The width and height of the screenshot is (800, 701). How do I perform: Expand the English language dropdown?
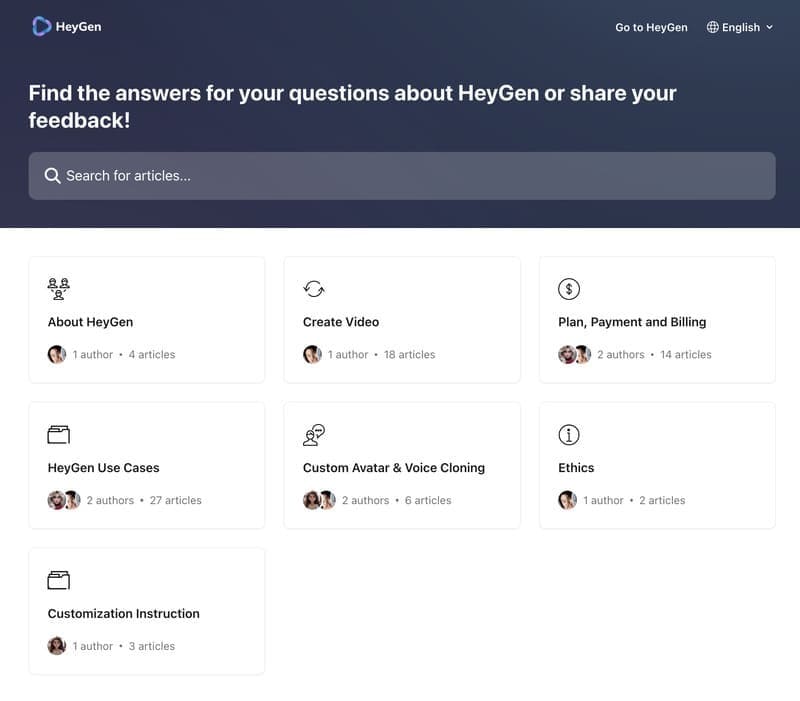(740, 28)
